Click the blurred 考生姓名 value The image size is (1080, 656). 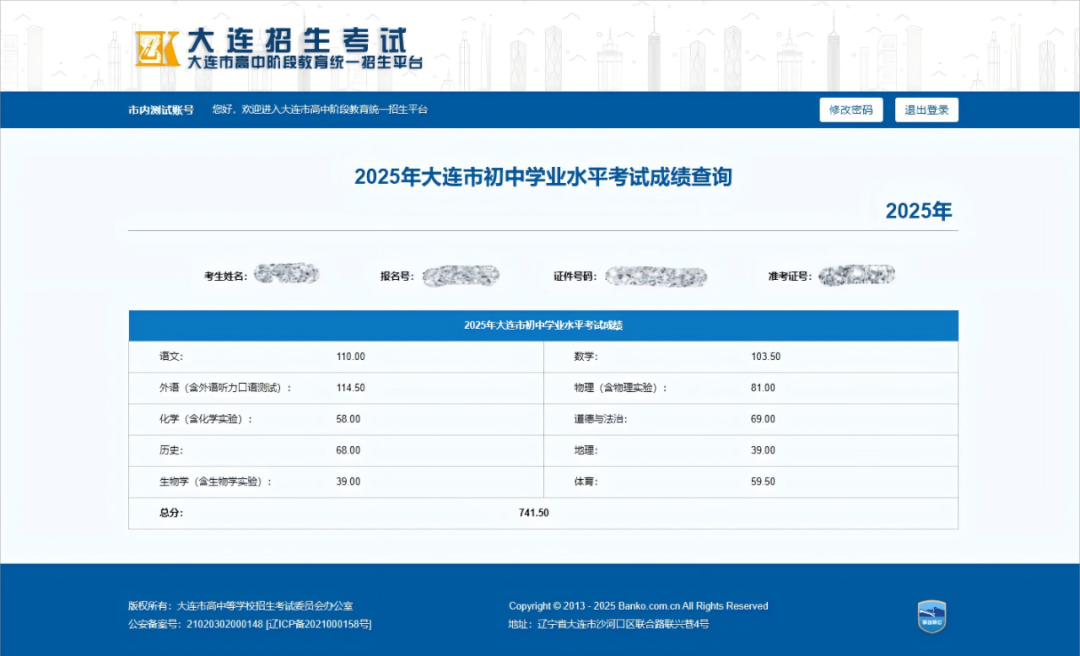tap(286, 274)
